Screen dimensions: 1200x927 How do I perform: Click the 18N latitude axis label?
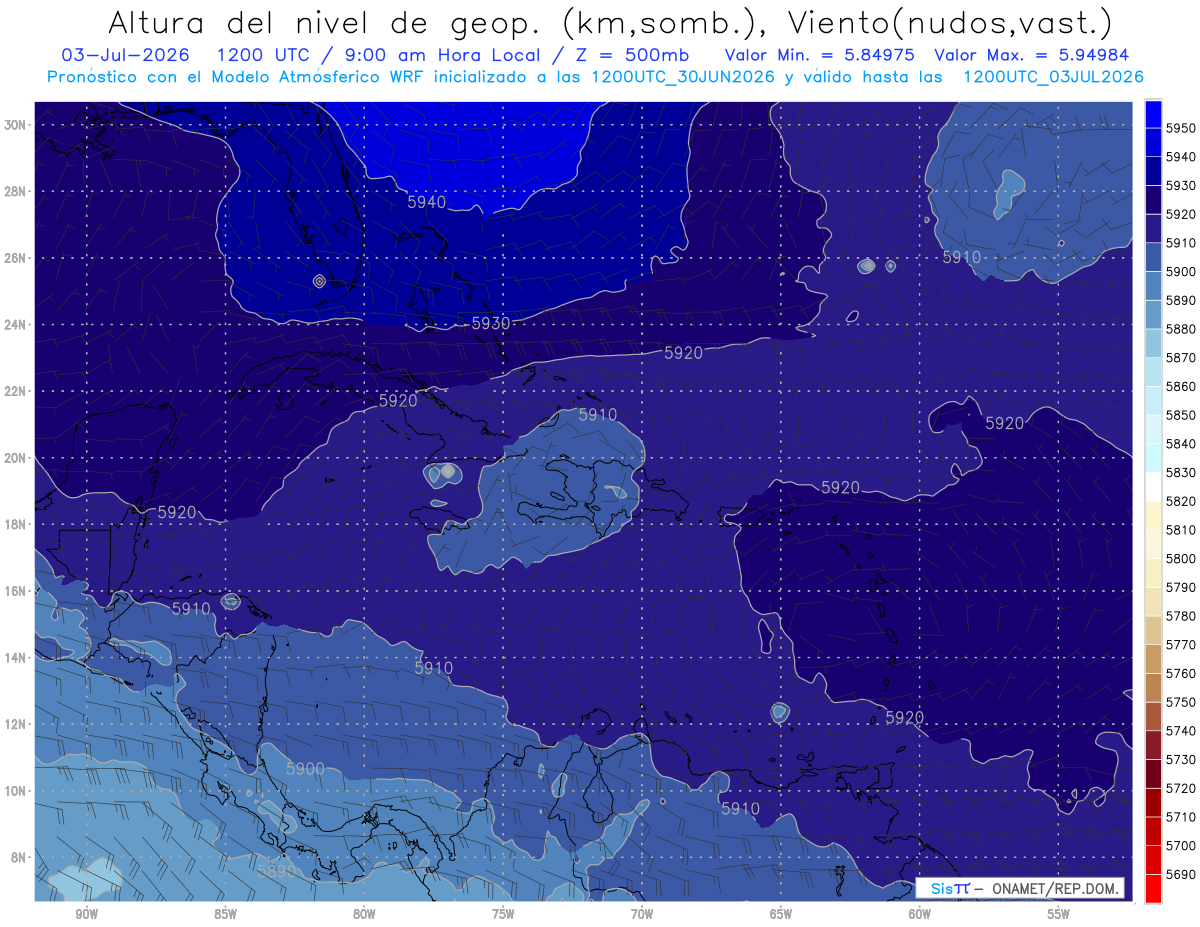click(15, 525)
